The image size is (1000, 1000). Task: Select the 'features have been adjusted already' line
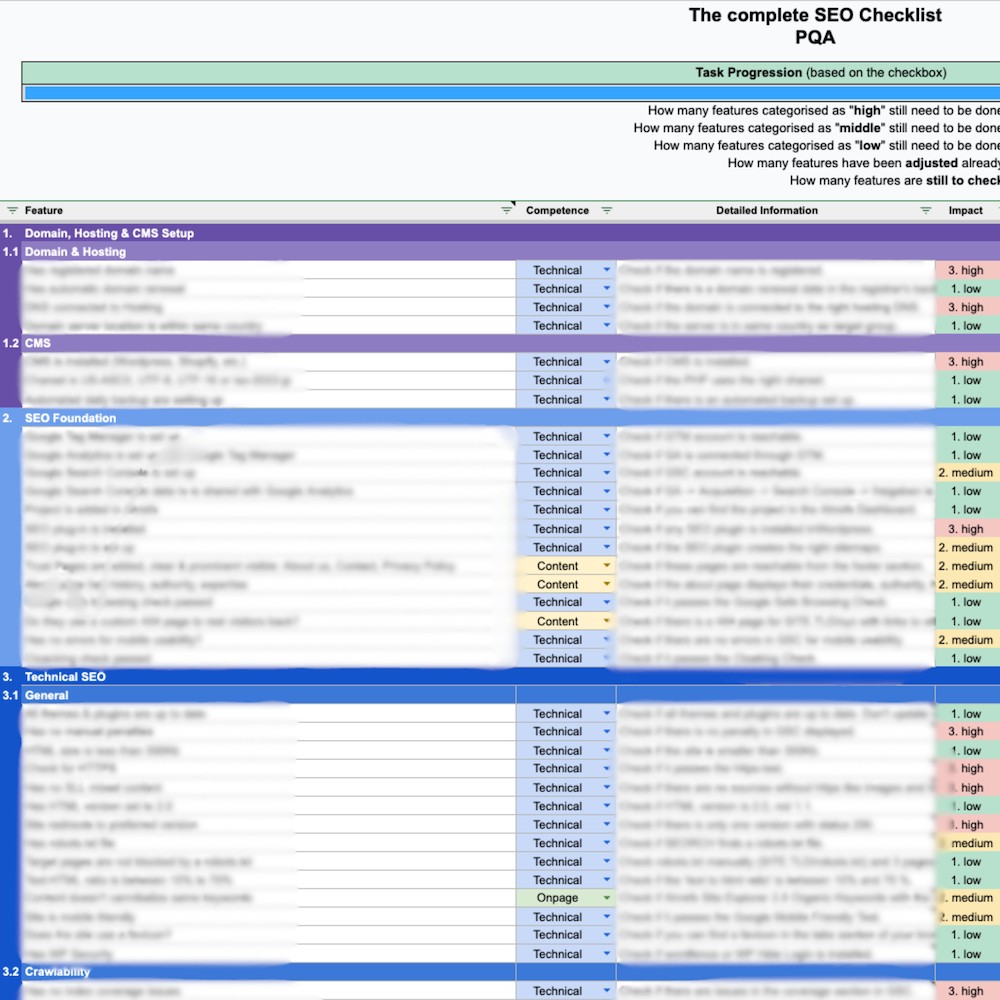click(x=864, y=163)
